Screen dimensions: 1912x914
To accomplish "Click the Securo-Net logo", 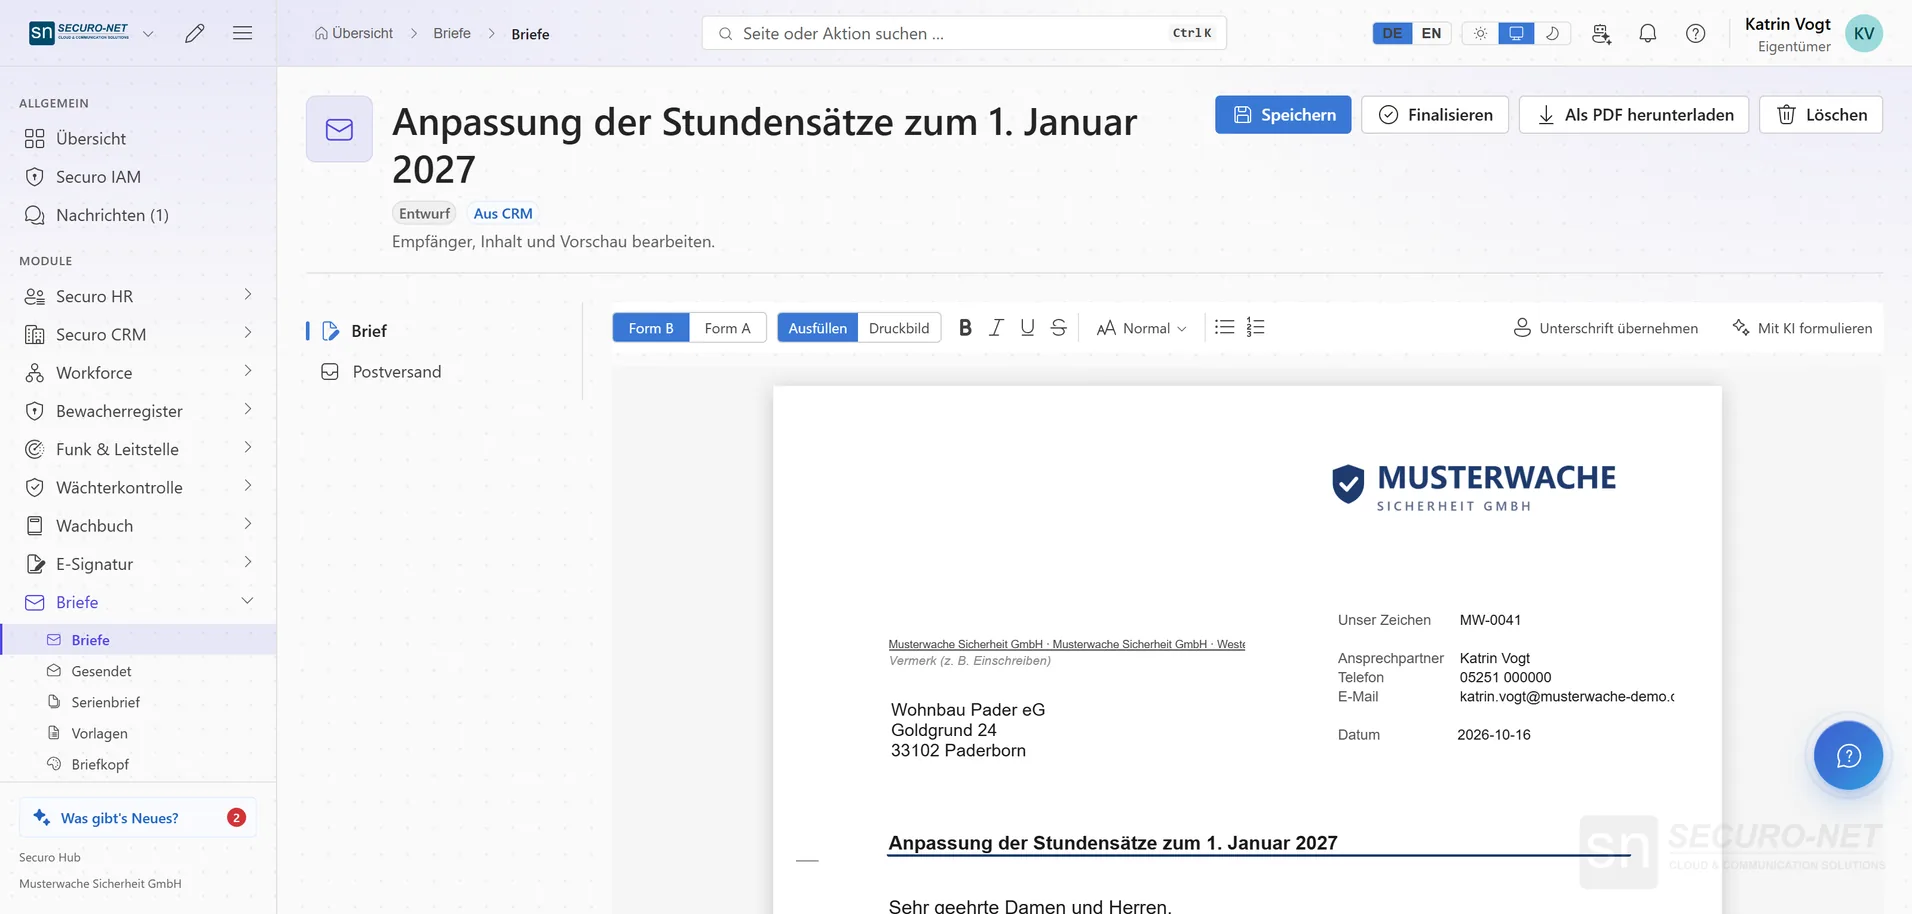I will tap(79, 33).
